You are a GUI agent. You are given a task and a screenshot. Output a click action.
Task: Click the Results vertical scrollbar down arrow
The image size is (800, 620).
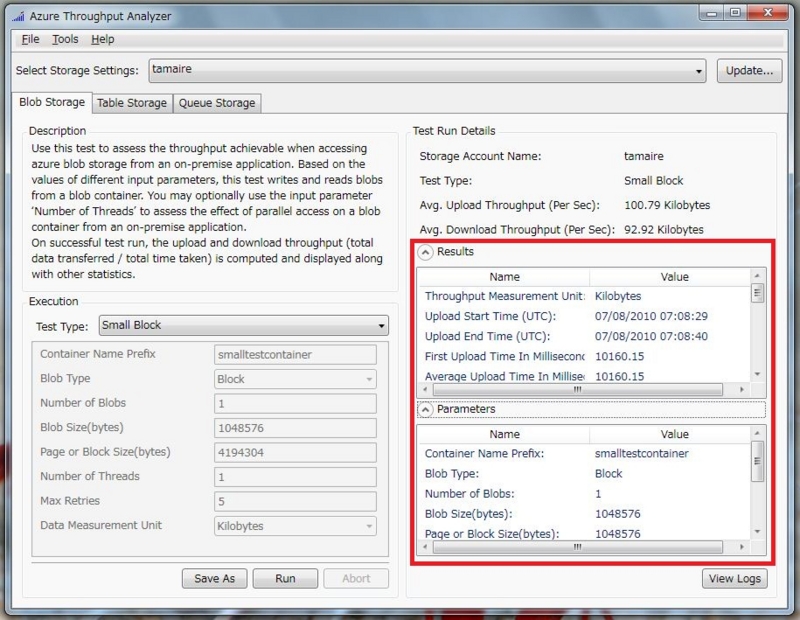[x=757, y=375]
